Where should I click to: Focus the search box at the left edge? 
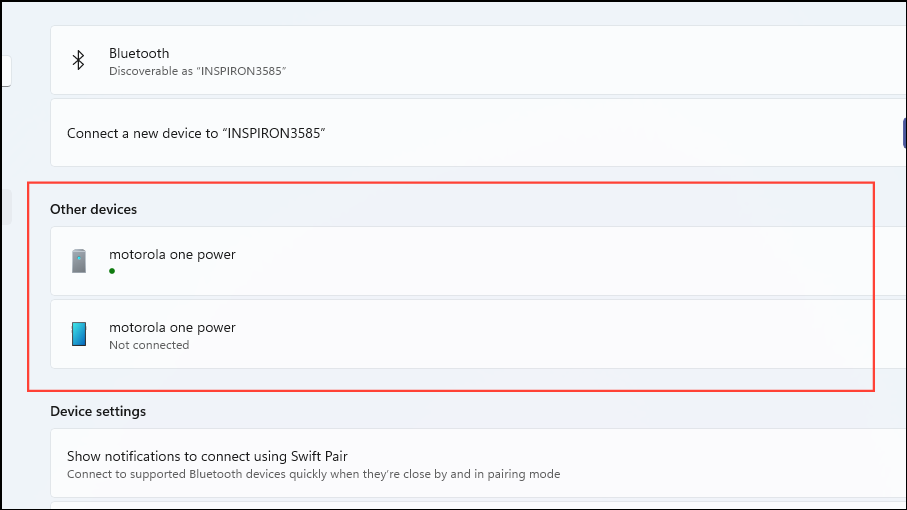click(x=5, y=70)
